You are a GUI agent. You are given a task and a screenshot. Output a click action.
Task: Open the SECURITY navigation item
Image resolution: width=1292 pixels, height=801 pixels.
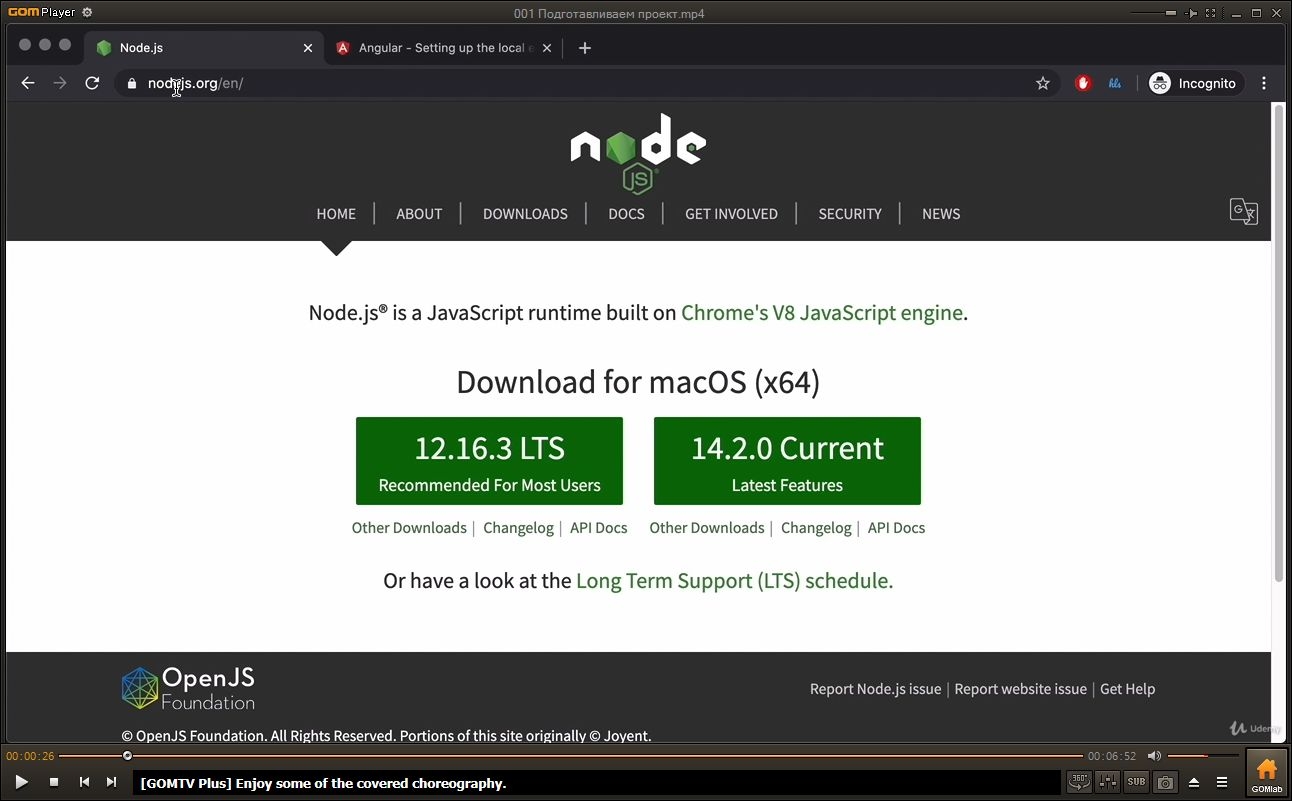850,214
